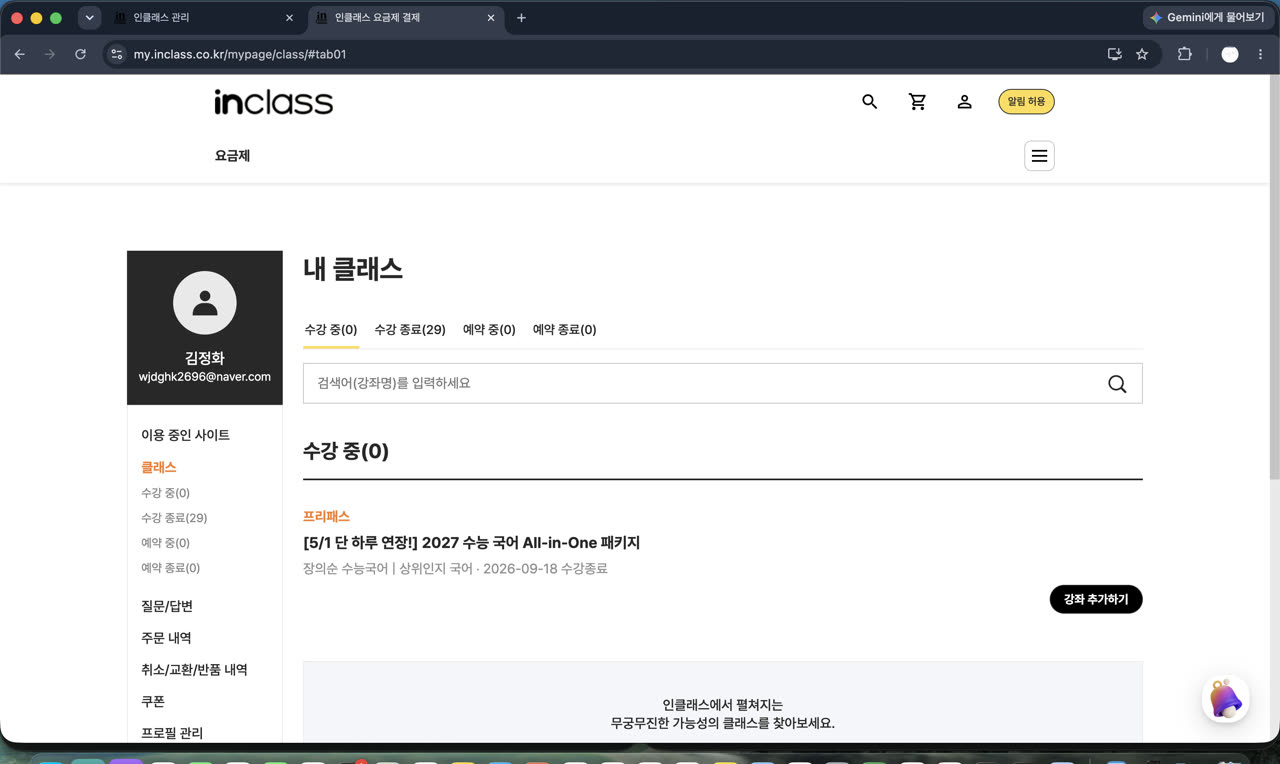The height and width of the screenshot is (764, 1280).
Task: Open the user account icon in header
Action: (x=964, y=102)
